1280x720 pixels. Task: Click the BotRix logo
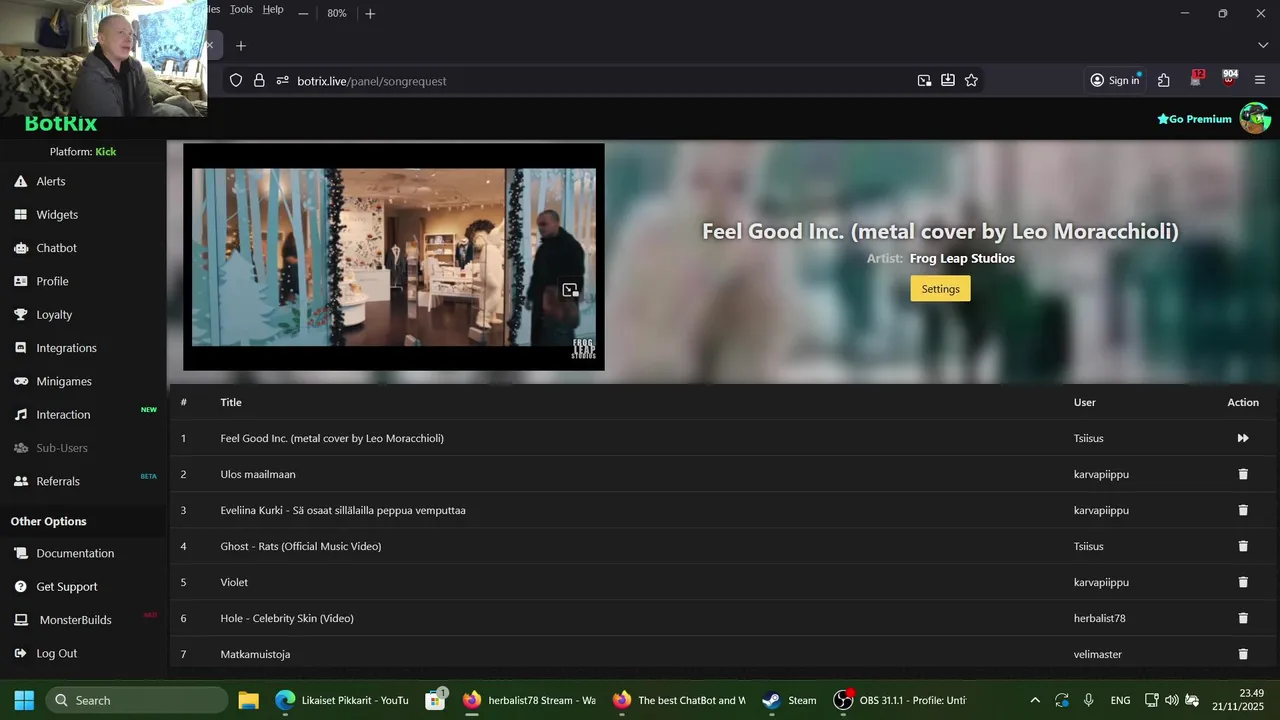pos(61,124)
